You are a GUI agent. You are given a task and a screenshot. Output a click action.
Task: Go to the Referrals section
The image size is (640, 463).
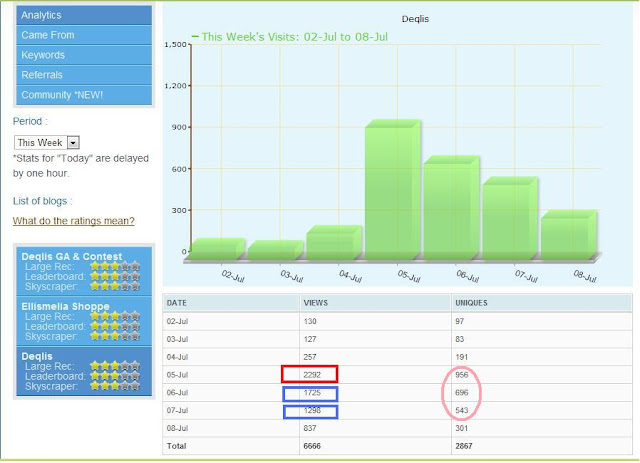pos(84,75)
